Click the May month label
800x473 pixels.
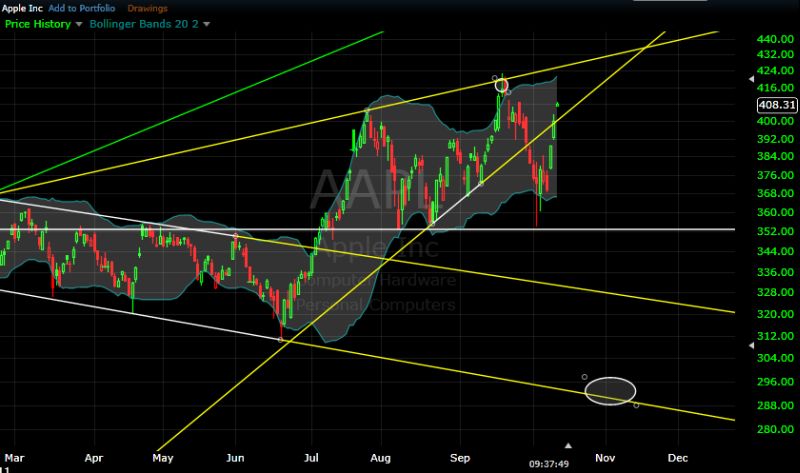(163, 458)
